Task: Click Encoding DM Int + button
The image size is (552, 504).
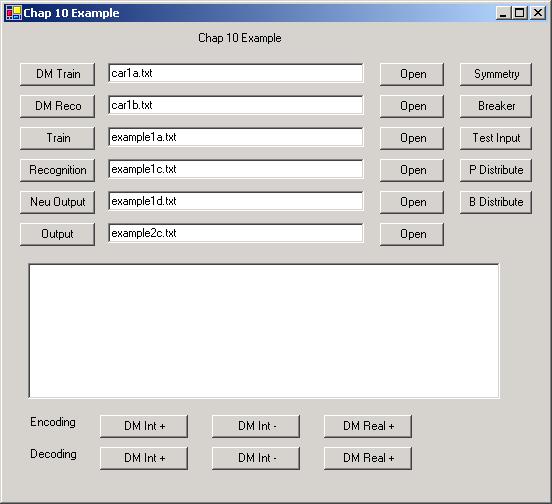Action: pyautogui.click(x=144, y=426)
